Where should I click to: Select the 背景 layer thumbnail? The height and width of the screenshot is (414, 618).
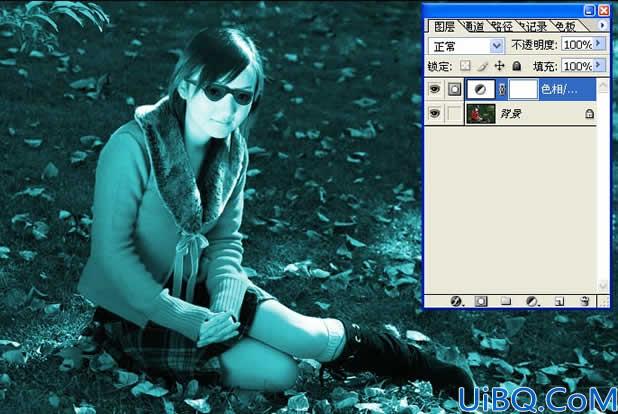[x=481, y=114]
